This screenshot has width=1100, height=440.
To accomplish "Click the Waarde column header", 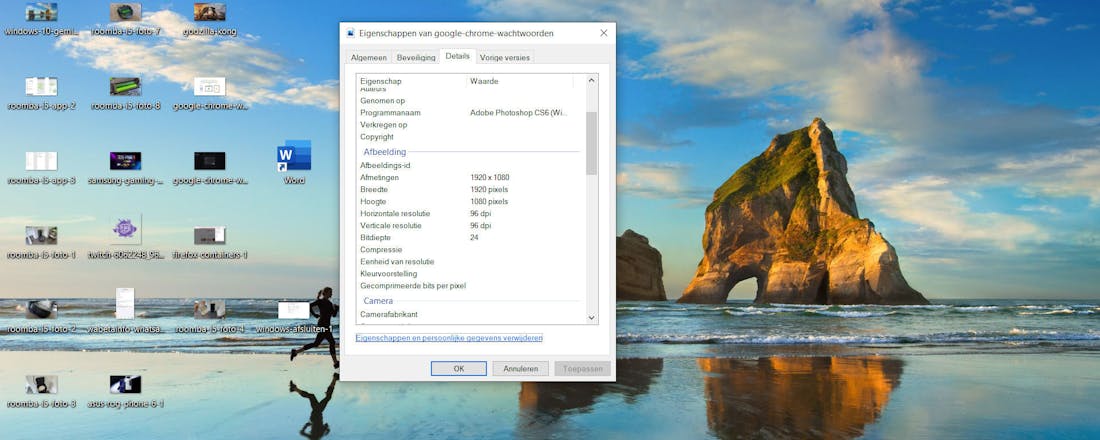I will click(x=520, y=81).
